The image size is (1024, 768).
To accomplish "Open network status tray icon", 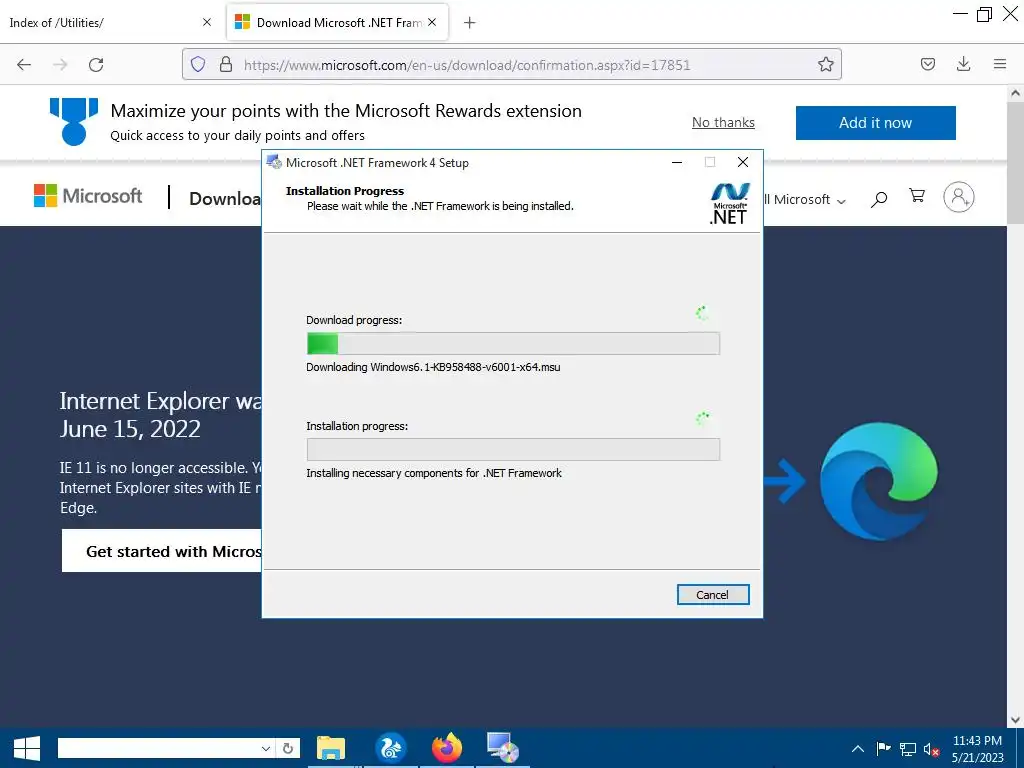I will point(908,749).
